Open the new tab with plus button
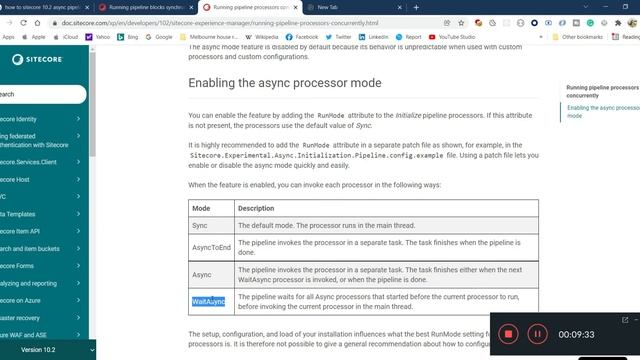The image size is (640, 360). (416, 7)
